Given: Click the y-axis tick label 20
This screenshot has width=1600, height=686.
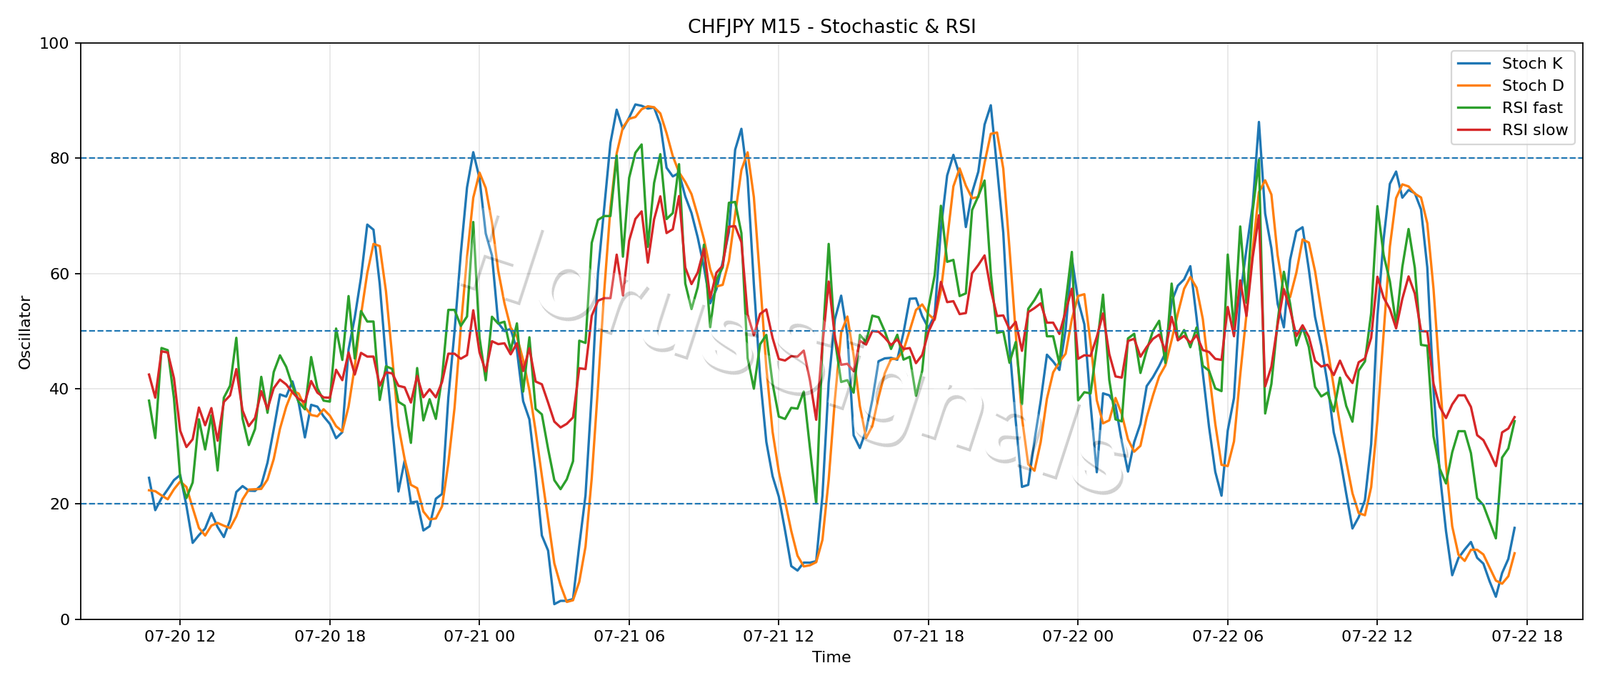Looking at the screenshot, I should tap(60, 504).
